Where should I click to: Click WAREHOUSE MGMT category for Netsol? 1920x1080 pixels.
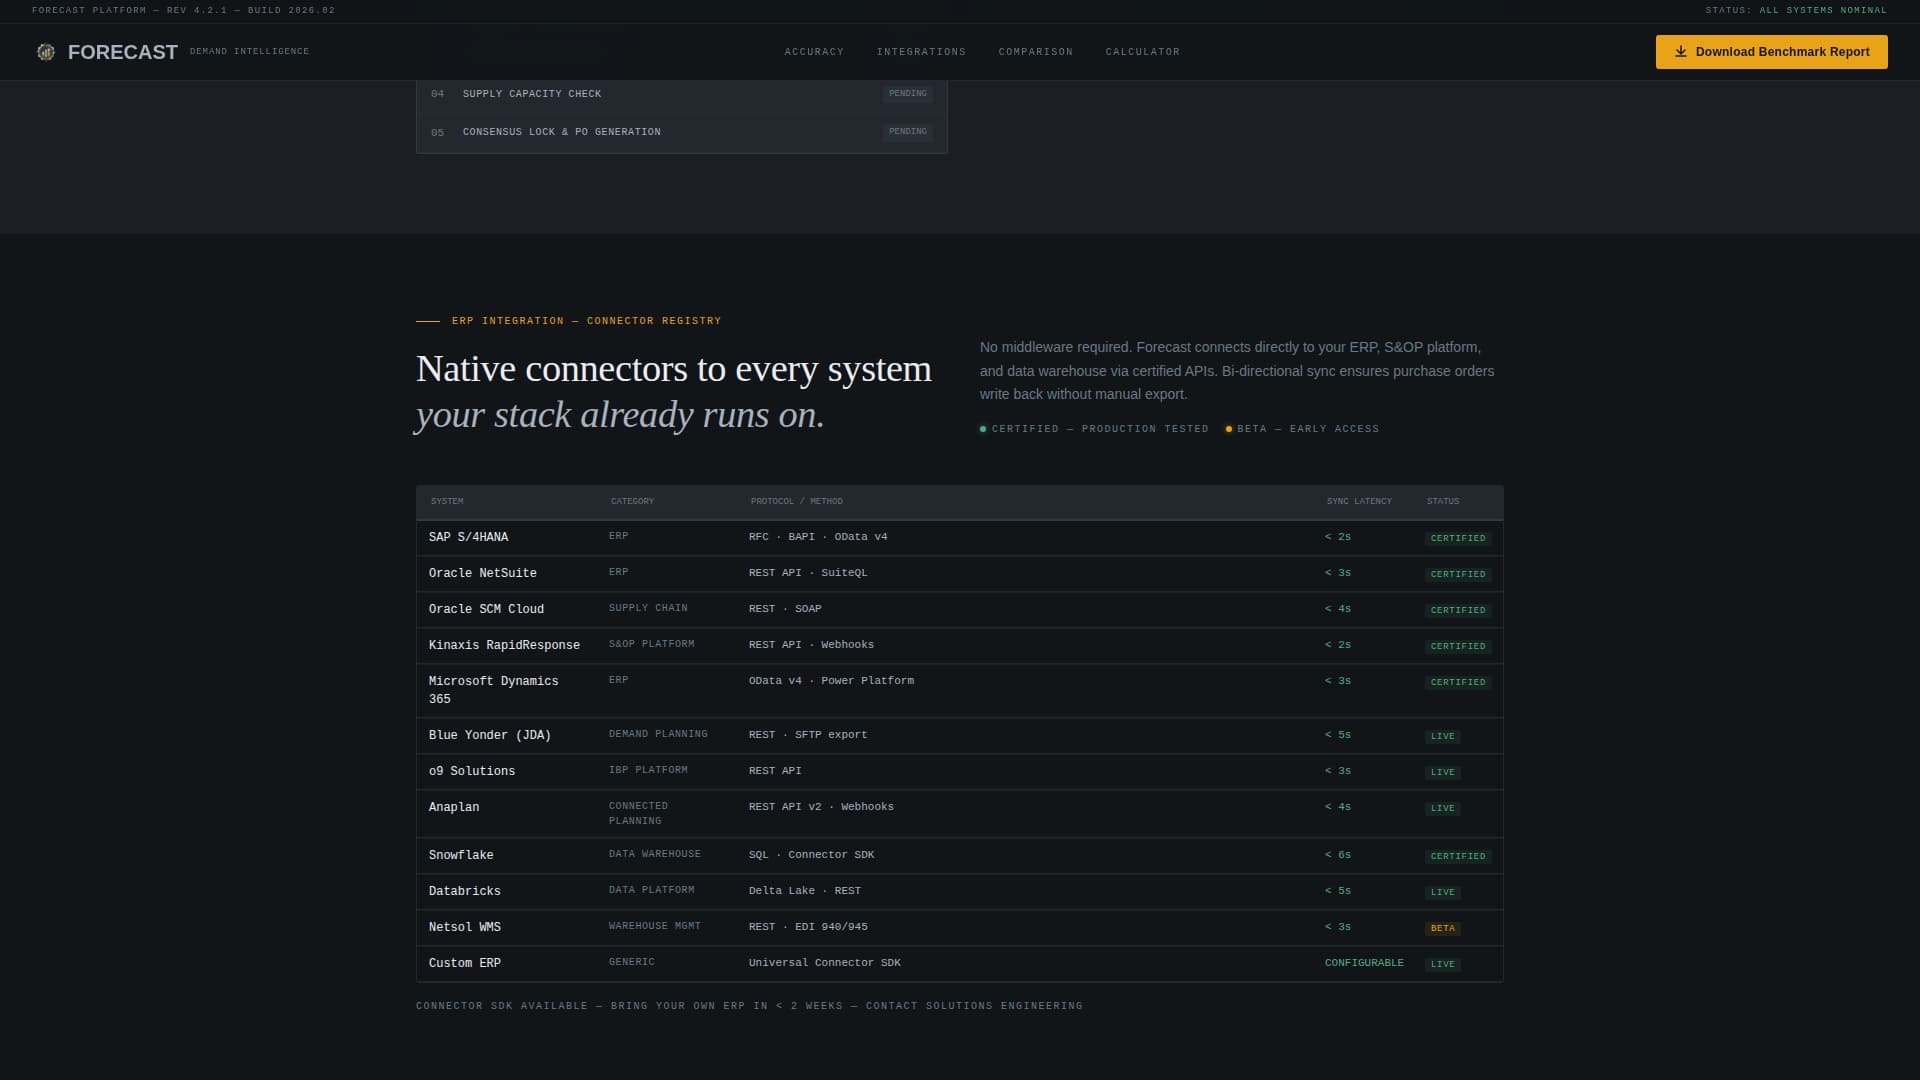(654, 926)
